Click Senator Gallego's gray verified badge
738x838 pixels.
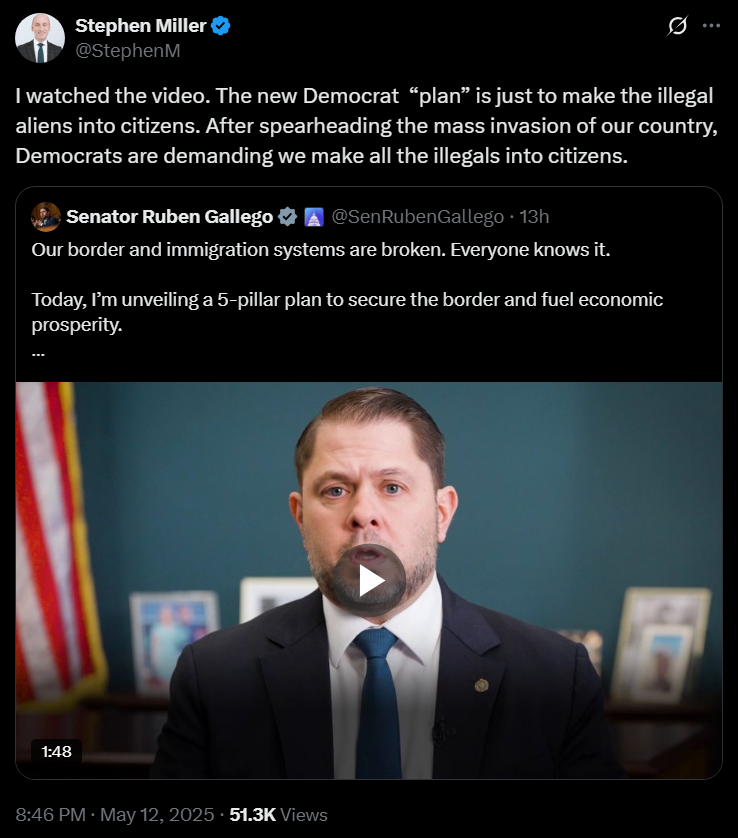pos(288,216)
